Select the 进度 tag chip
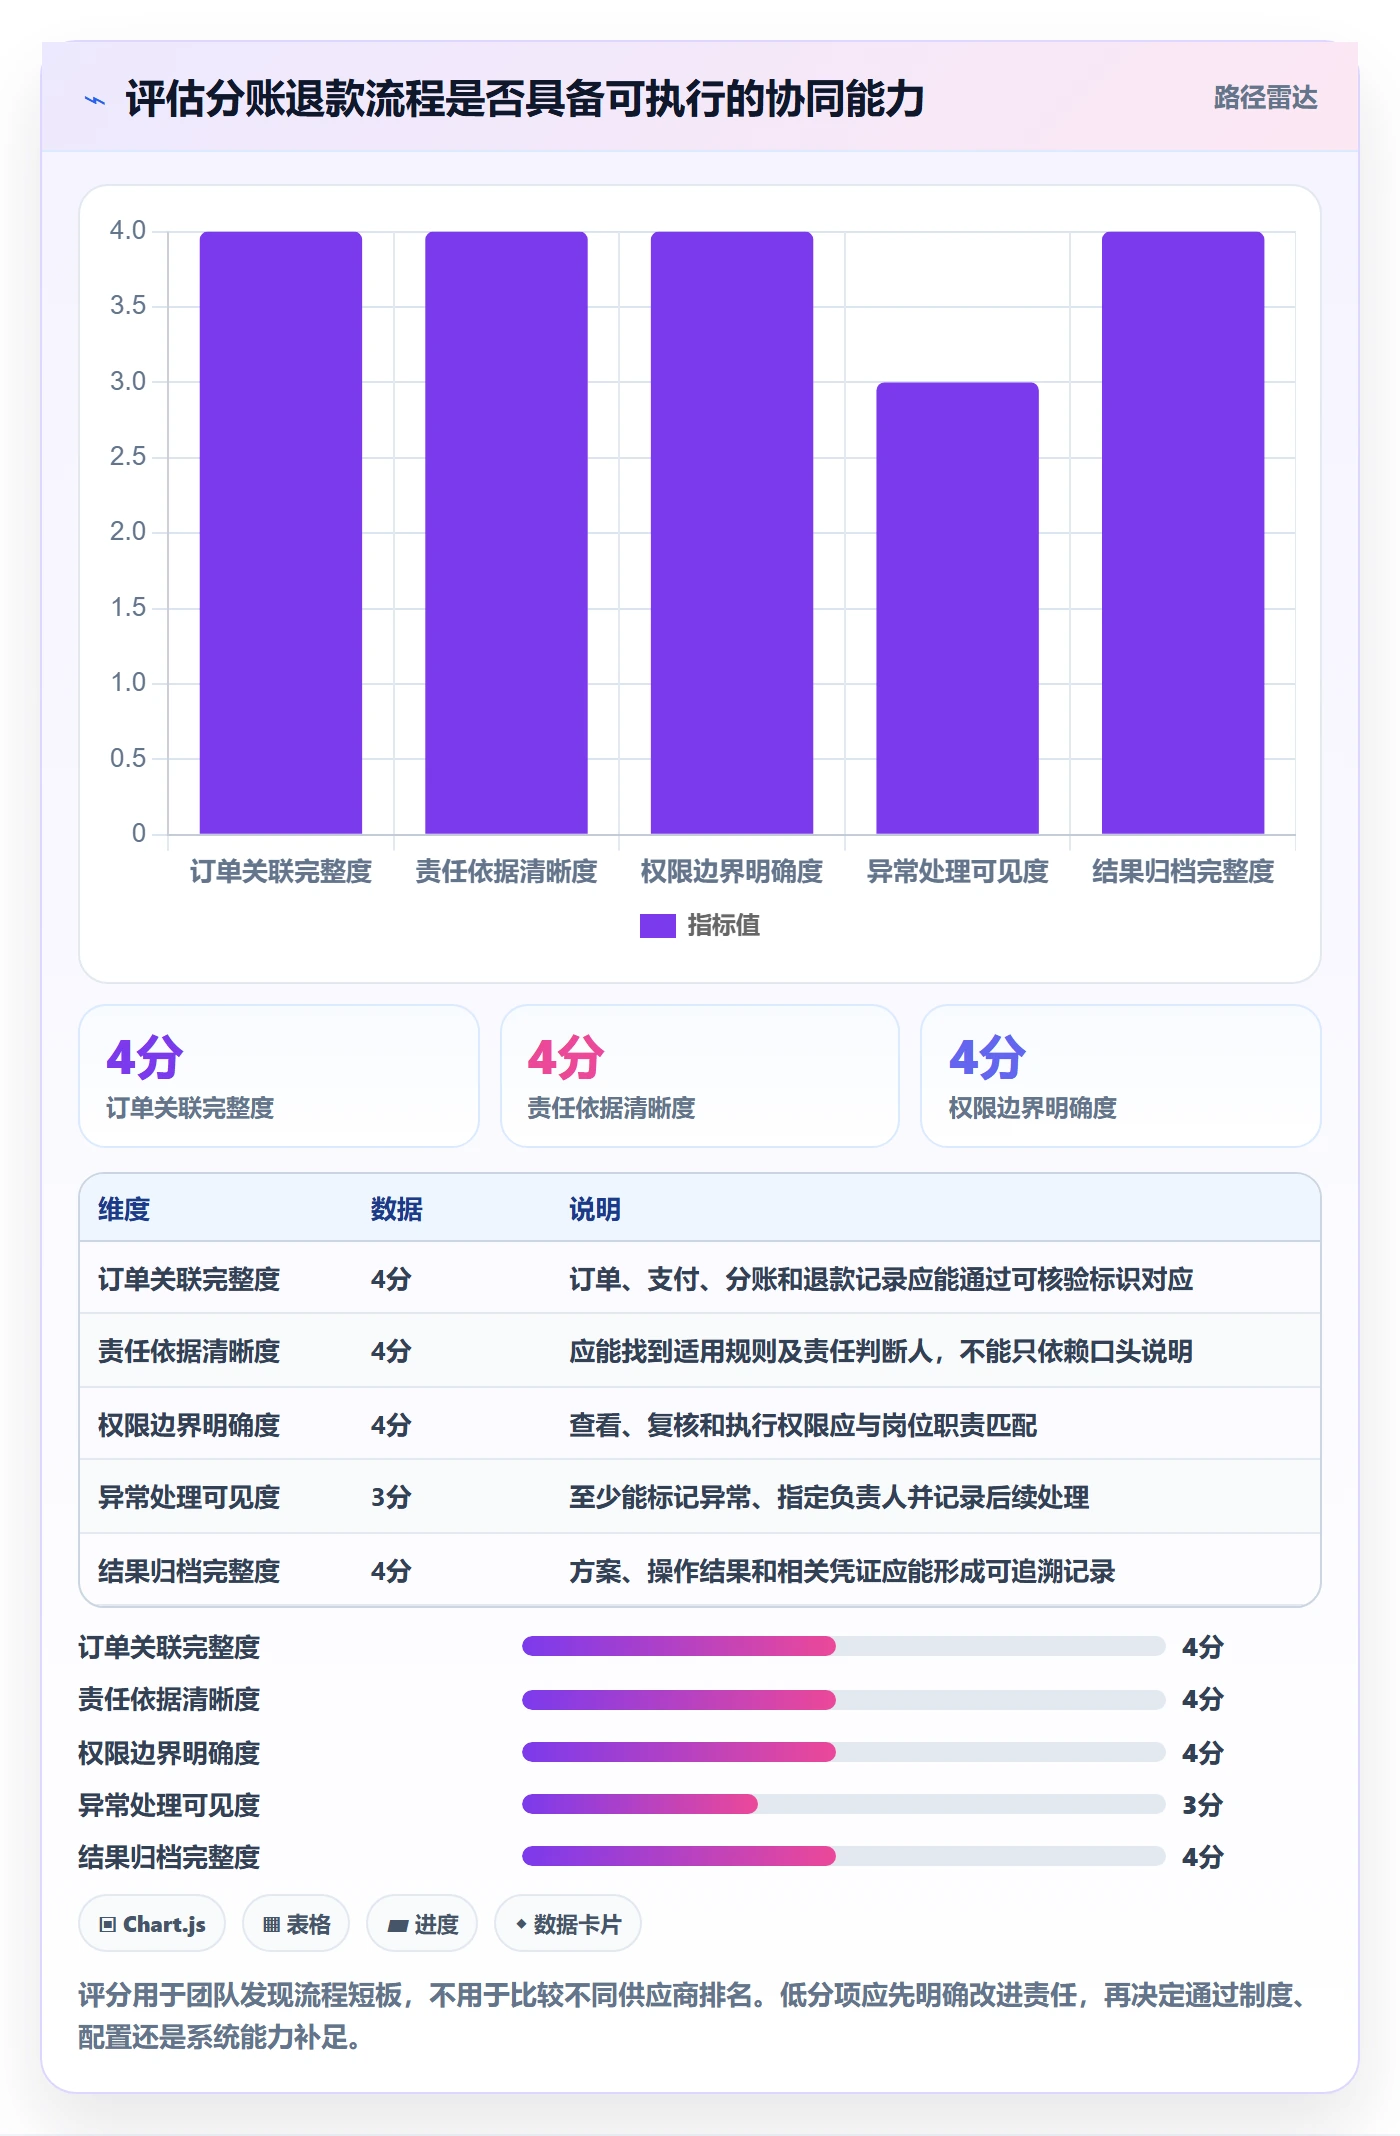Screen dimensions: 1400x2136 (x=422, y=1923)
